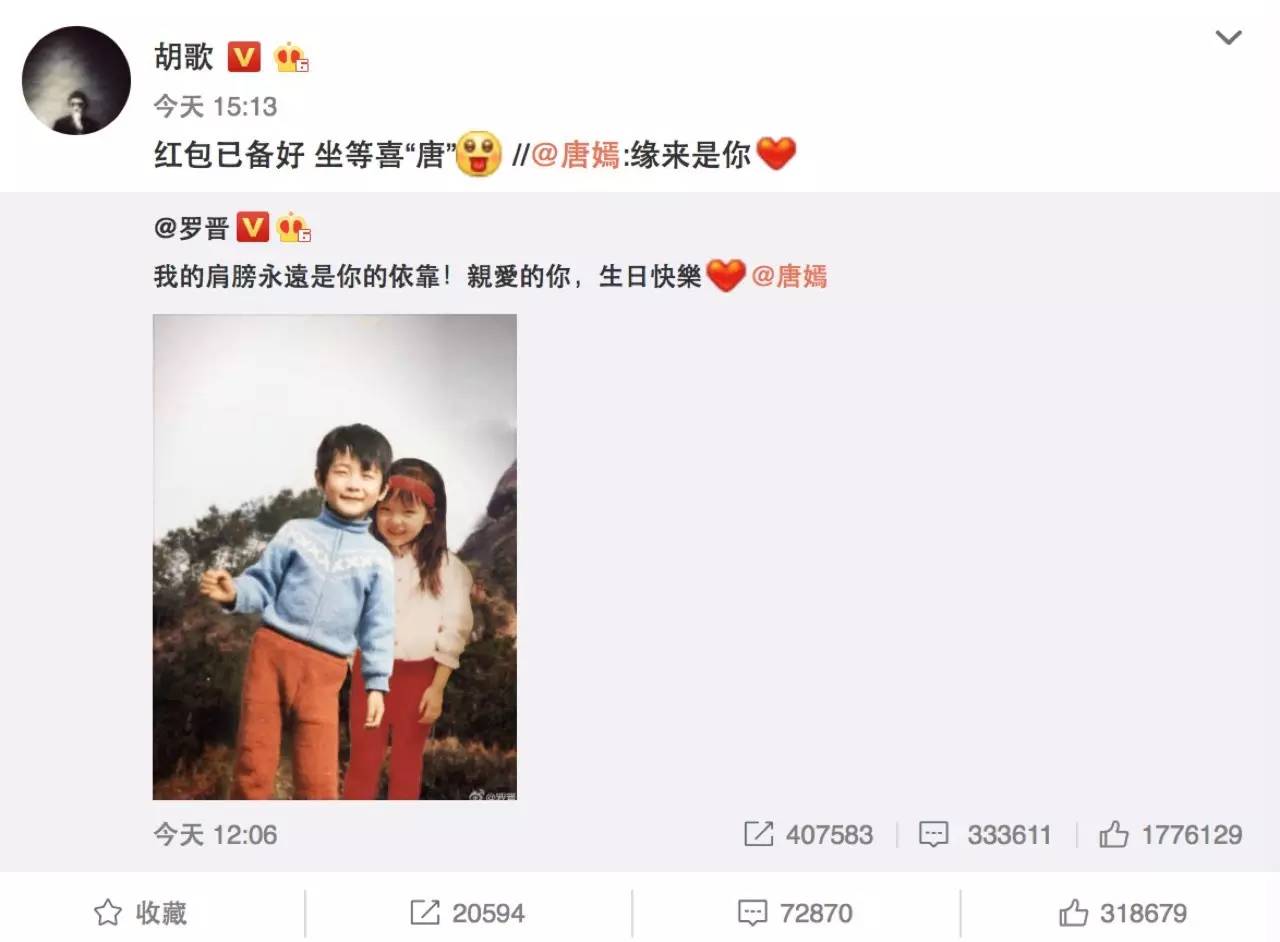Repost this post via the 20594 button
1280x942 pixels.
point(467,912)
